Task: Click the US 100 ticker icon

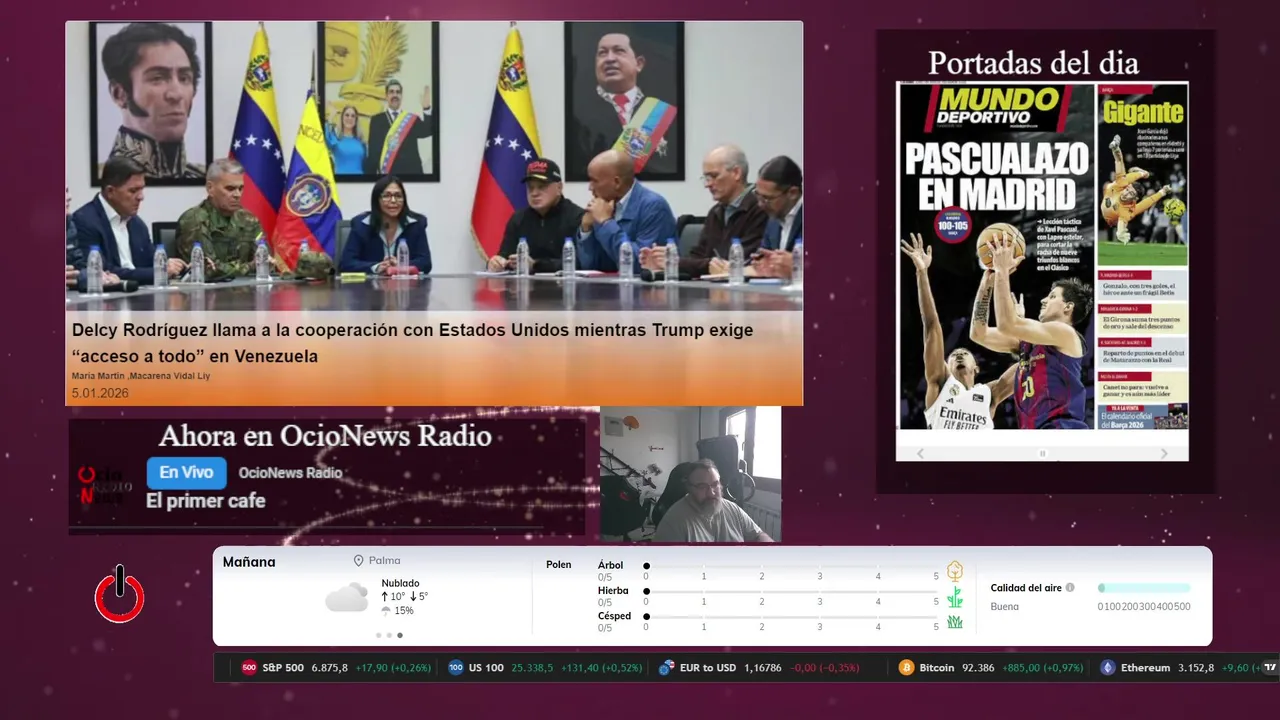Action: coord(456,667)
